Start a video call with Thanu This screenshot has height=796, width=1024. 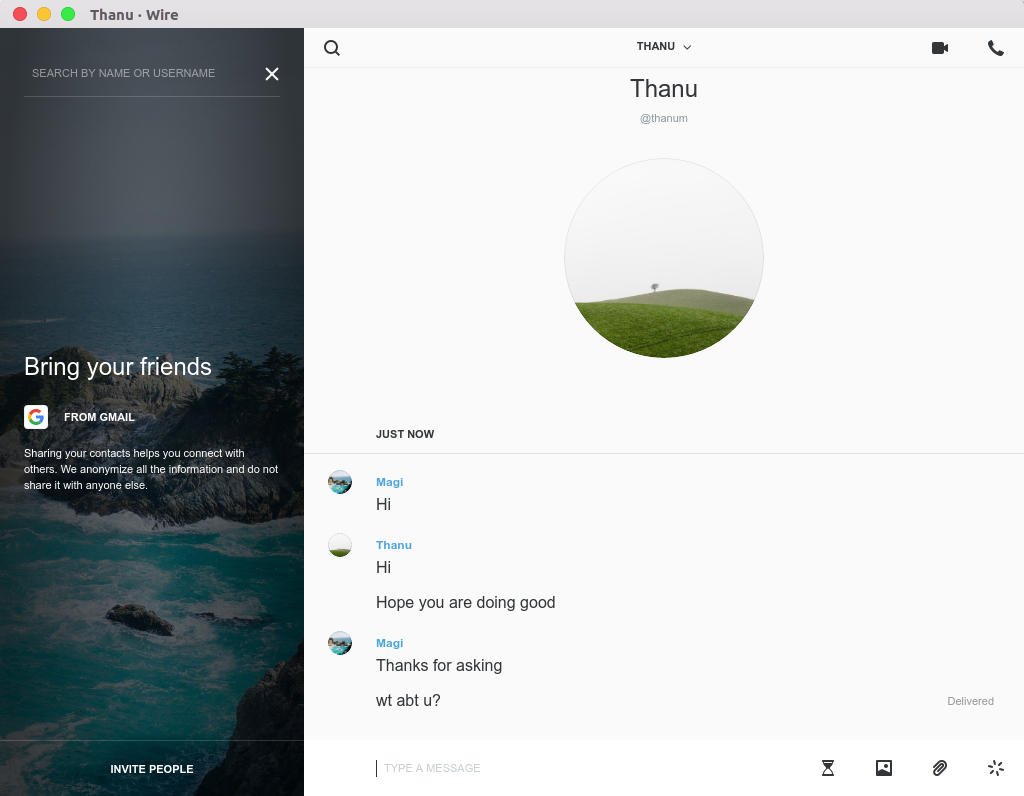point(940,48)
